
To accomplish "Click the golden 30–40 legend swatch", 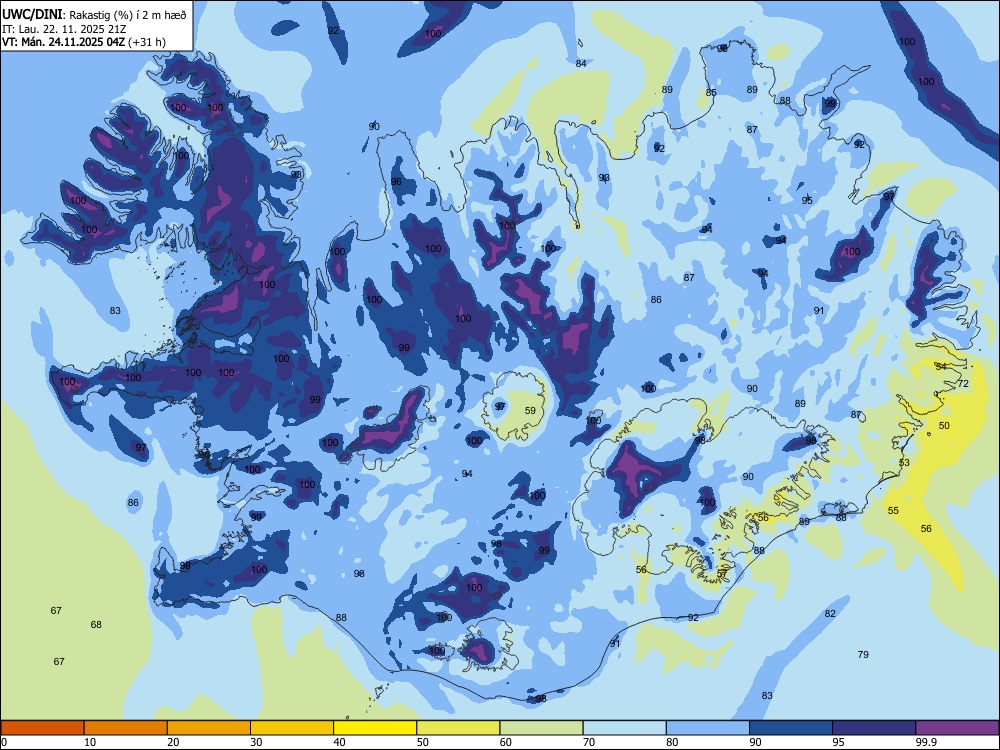I will pos(292,728).
